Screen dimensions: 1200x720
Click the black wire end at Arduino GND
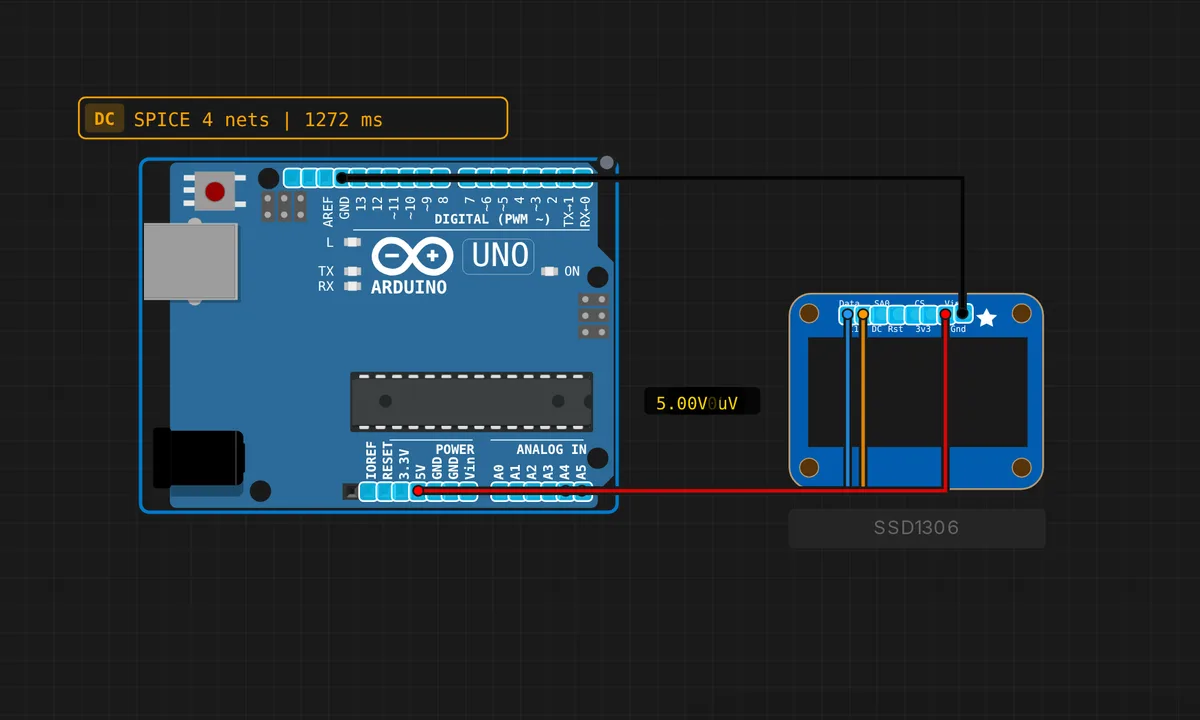point(341,178)
